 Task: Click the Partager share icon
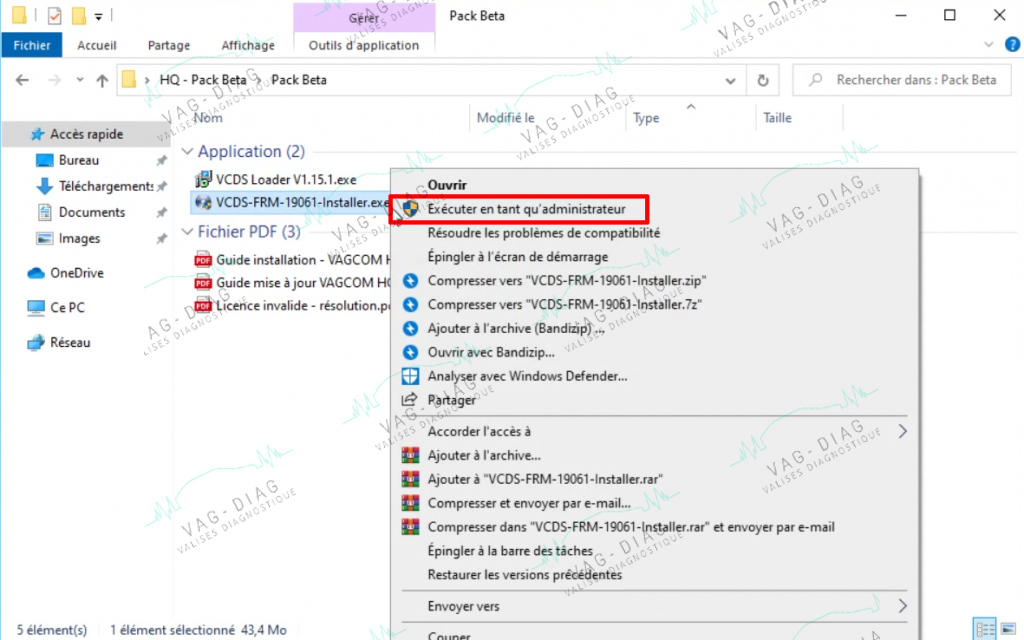coord(409,400)
